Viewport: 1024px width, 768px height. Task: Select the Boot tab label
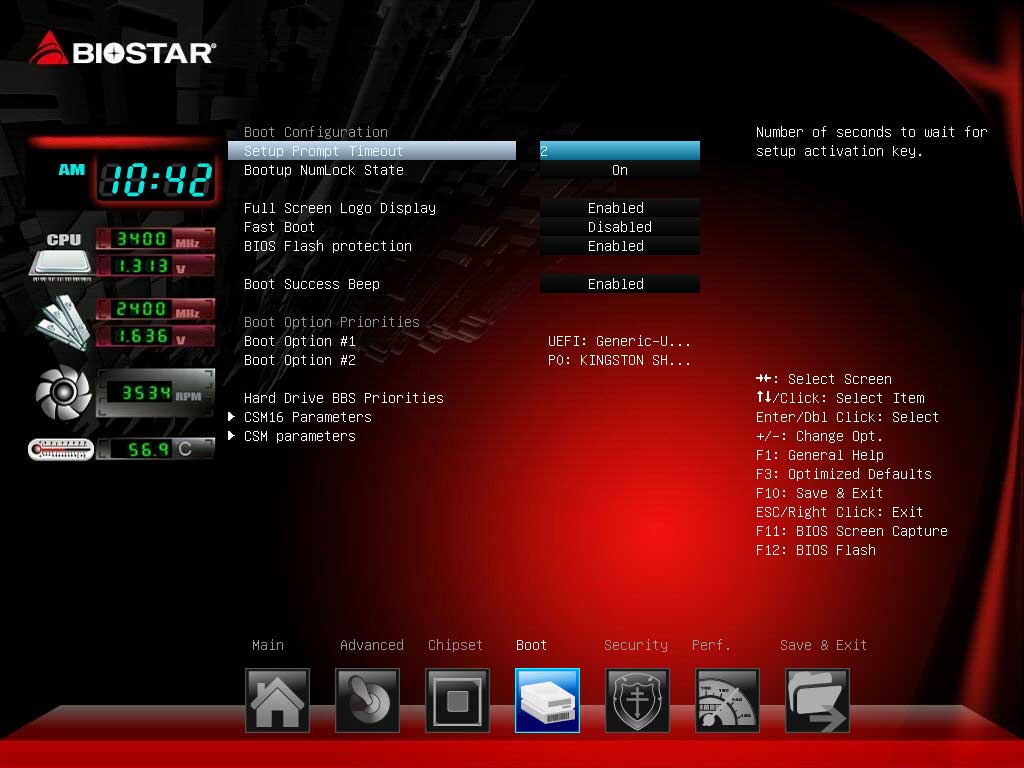531,645
